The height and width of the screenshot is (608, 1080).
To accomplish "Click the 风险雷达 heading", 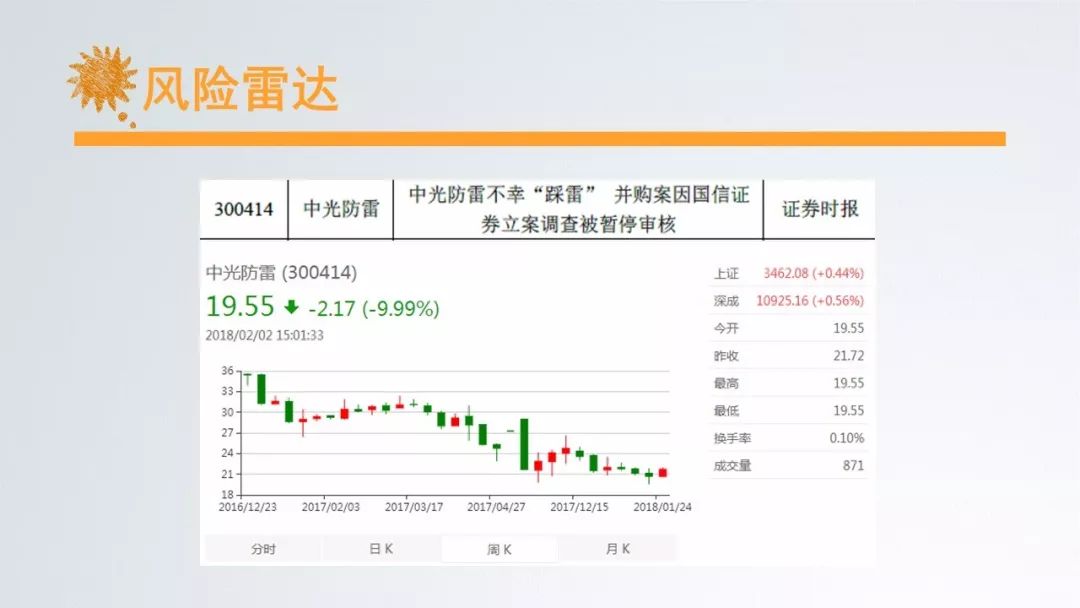I will pos(240,89).
